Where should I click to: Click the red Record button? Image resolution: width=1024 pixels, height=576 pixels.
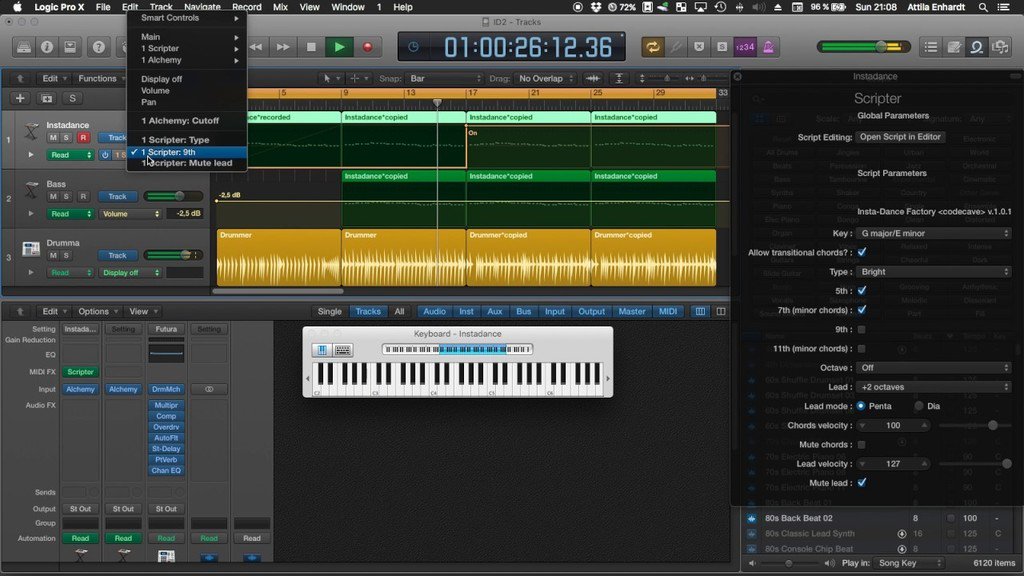click(368, 47)
